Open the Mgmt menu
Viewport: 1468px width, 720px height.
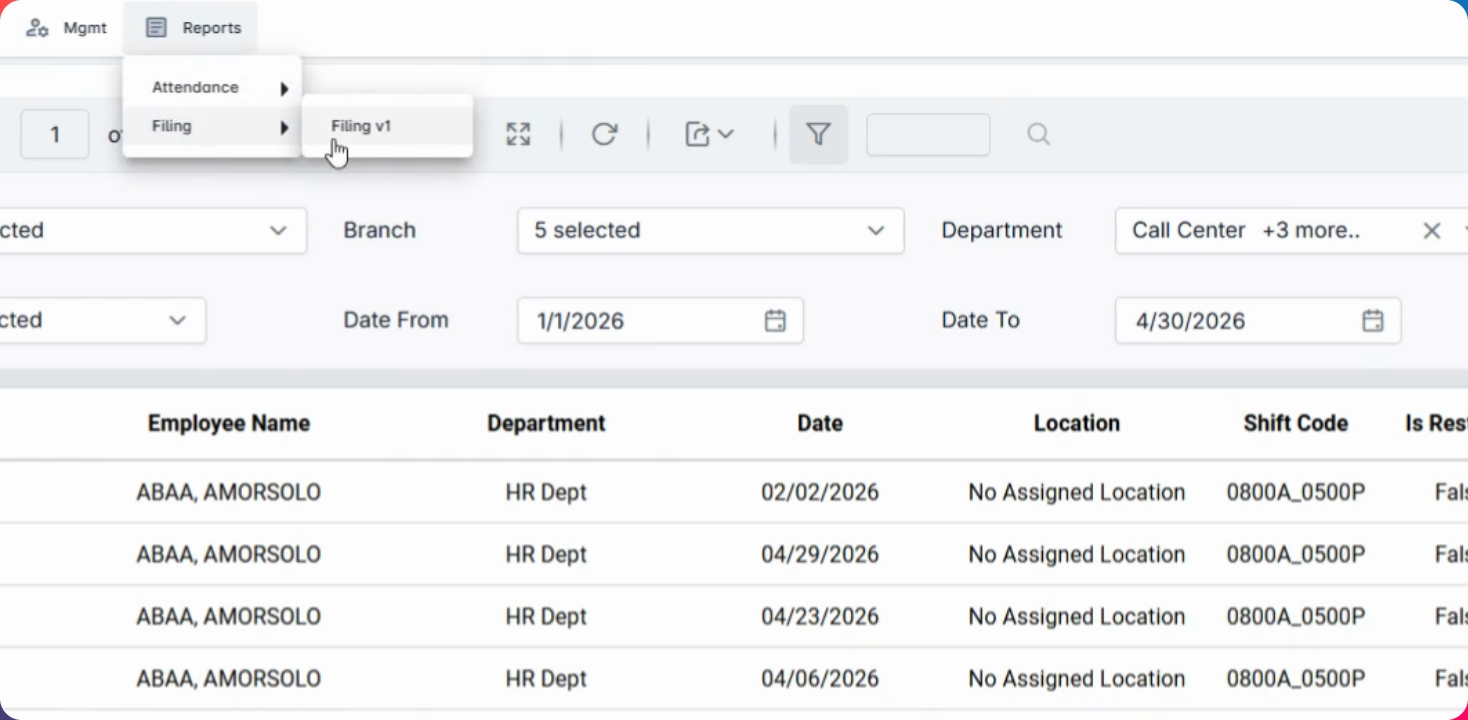(66, 28)
